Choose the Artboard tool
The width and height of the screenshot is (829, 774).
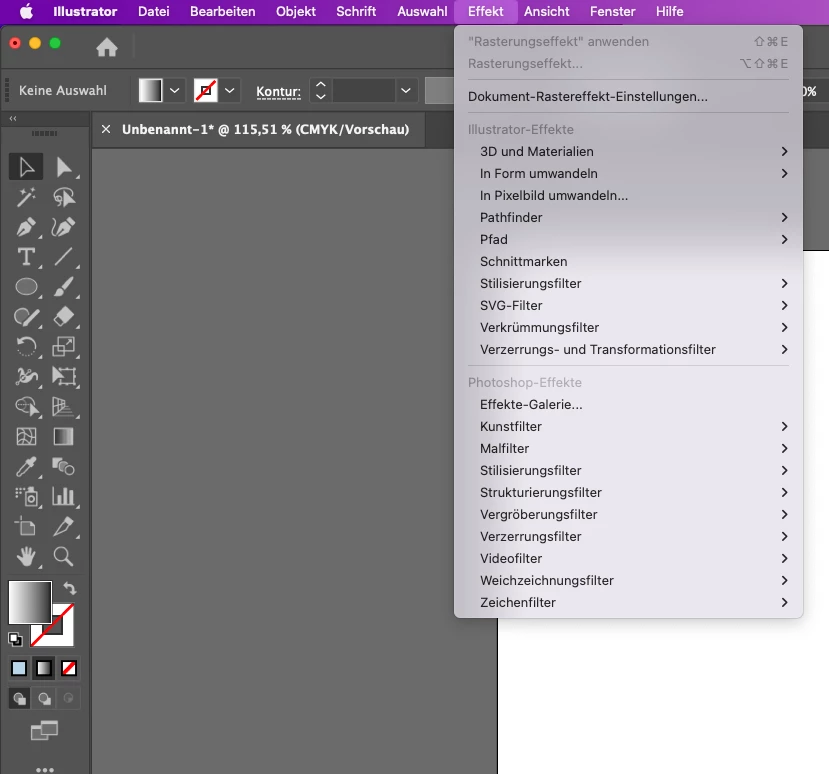(x=26, y=527)
